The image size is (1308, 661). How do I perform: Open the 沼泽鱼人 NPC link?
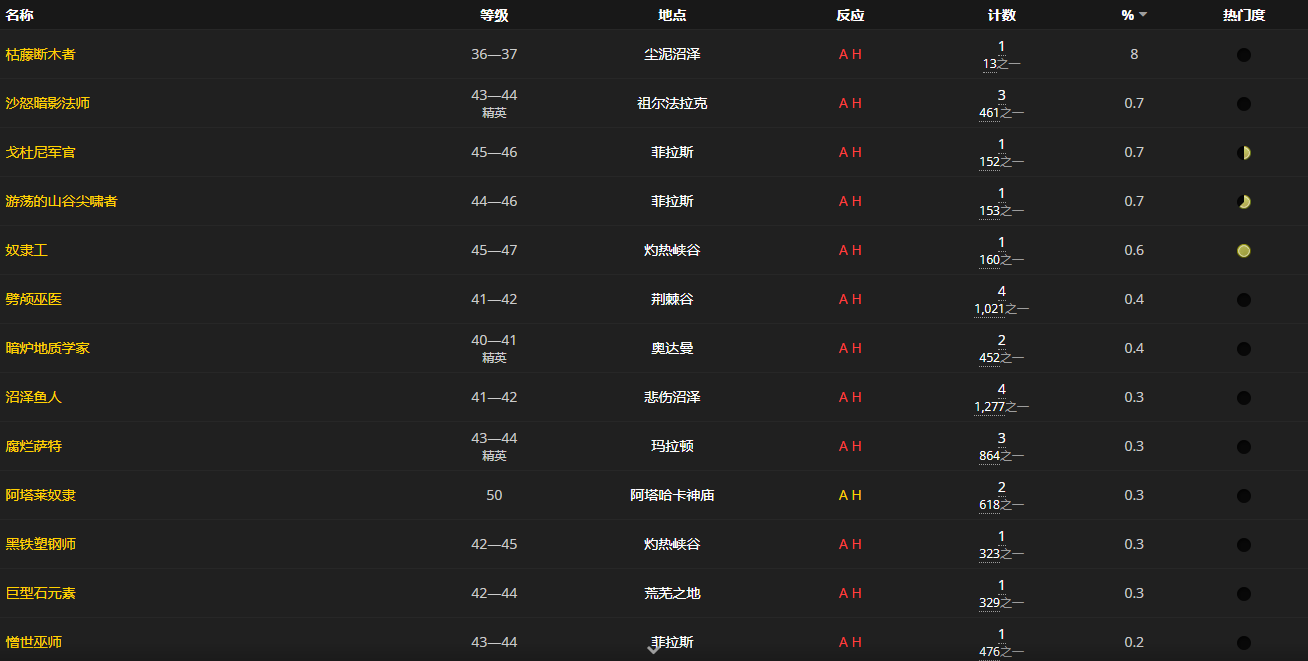point(33,397)
